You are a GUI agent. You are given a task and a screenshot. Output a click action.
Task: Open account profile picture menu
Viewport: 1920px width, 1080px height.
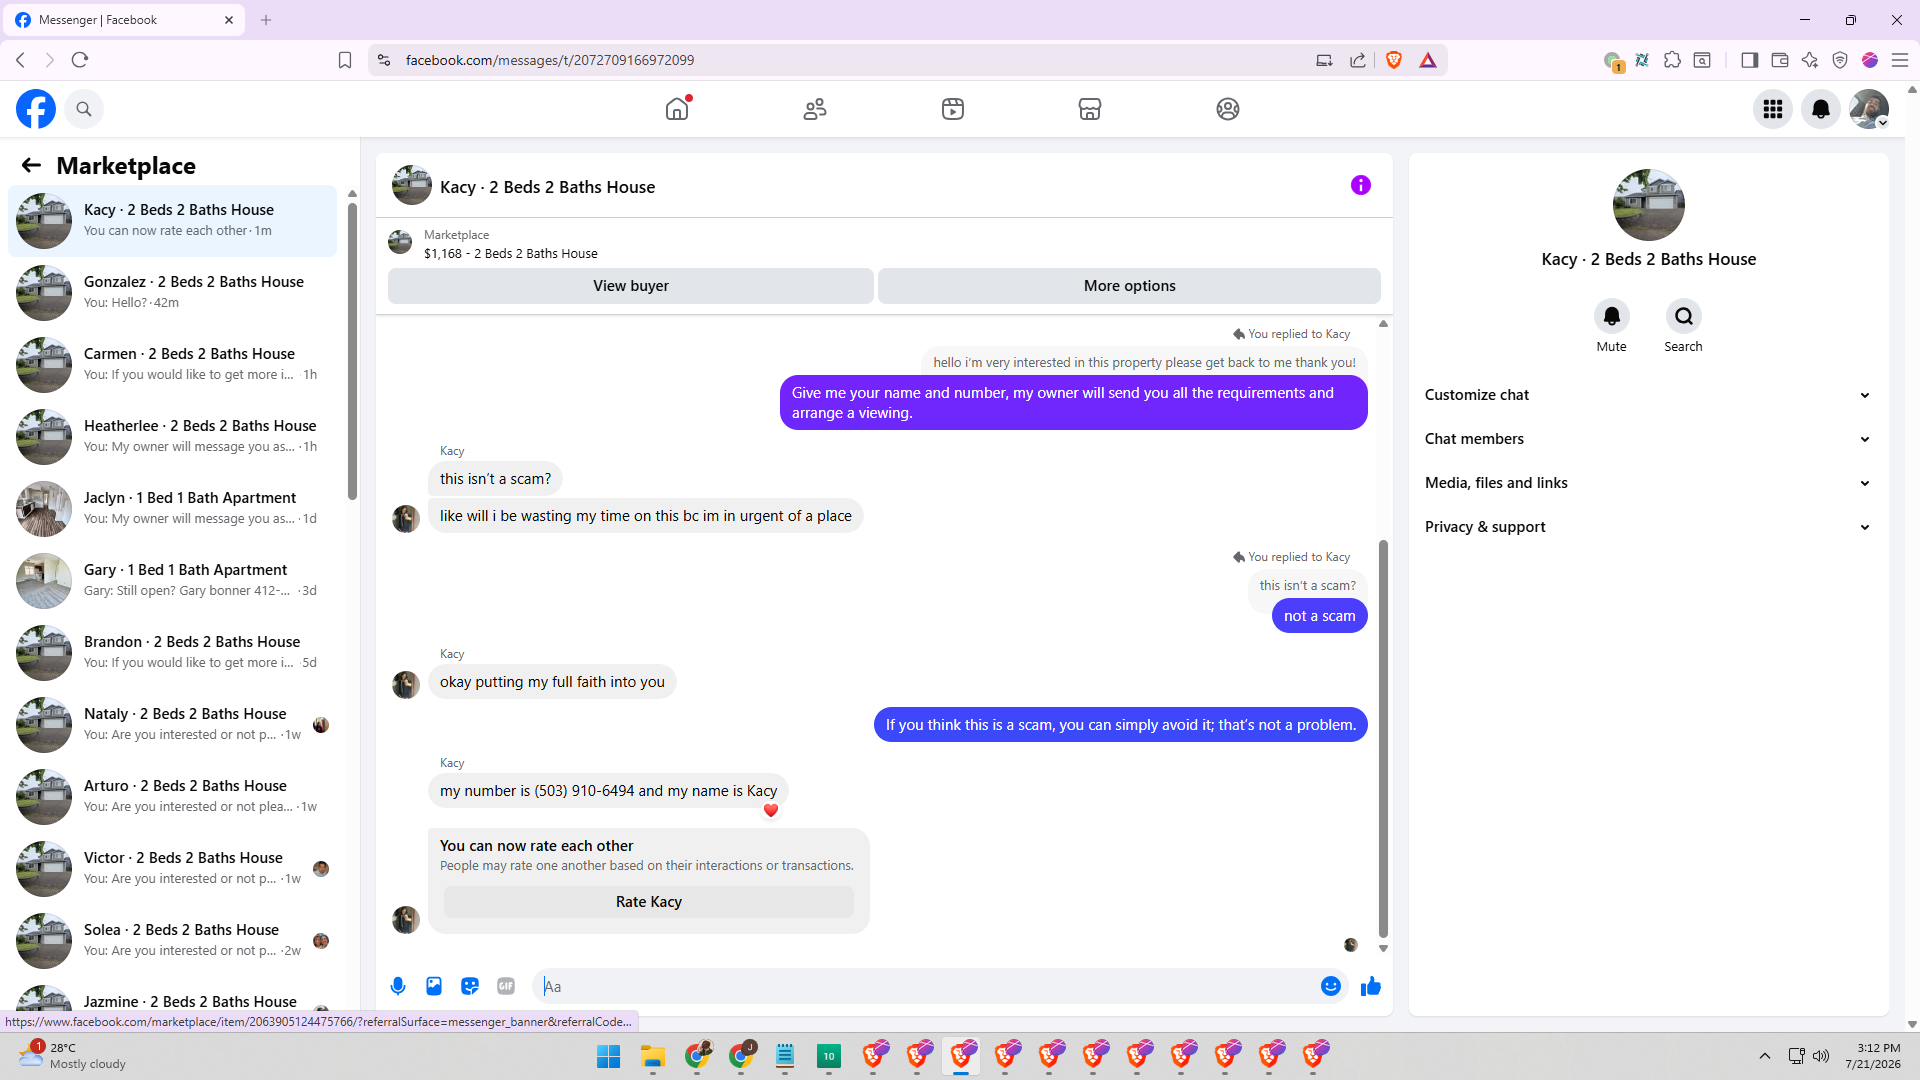coord(1869,109)
